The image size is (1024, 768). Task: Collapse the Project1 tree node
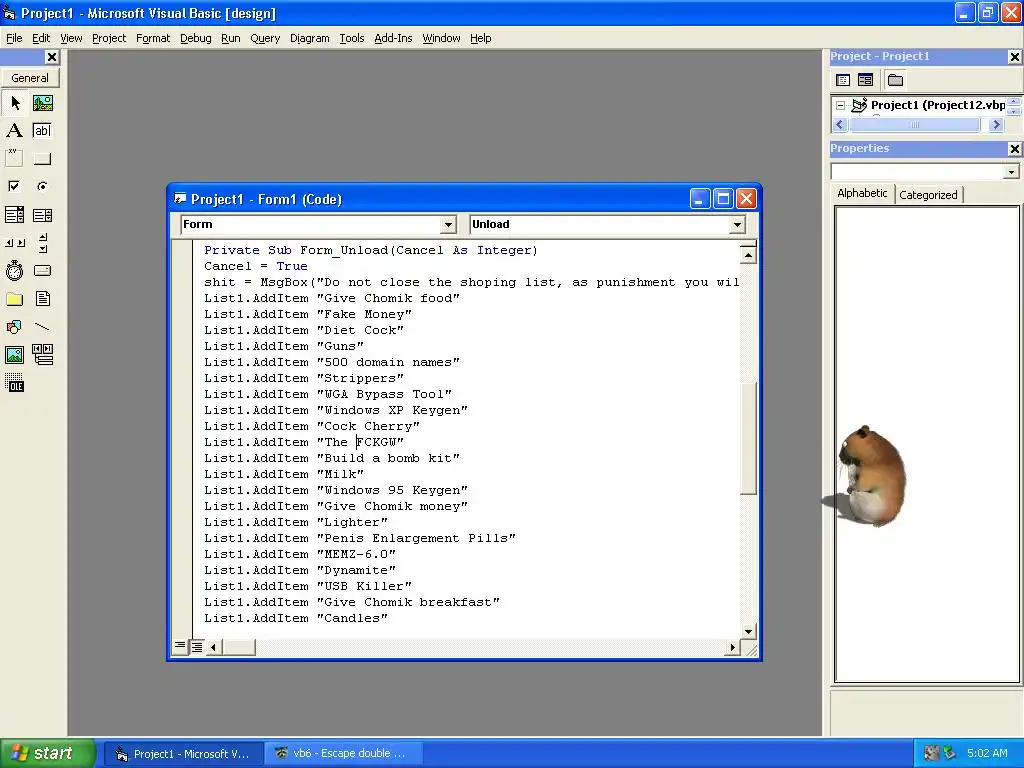[840, 105]
